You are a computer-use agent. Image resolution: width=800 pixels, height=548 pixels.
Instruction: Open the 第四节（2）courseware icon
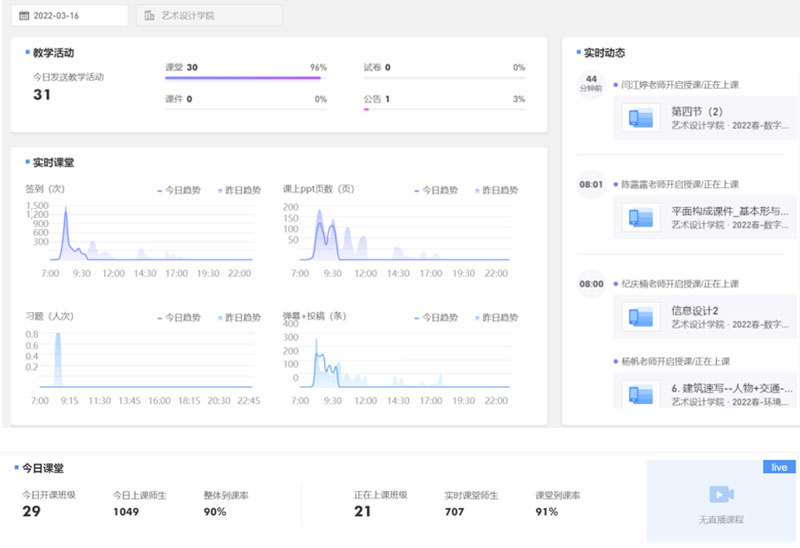pyautogui.click(x=639, y=119)
